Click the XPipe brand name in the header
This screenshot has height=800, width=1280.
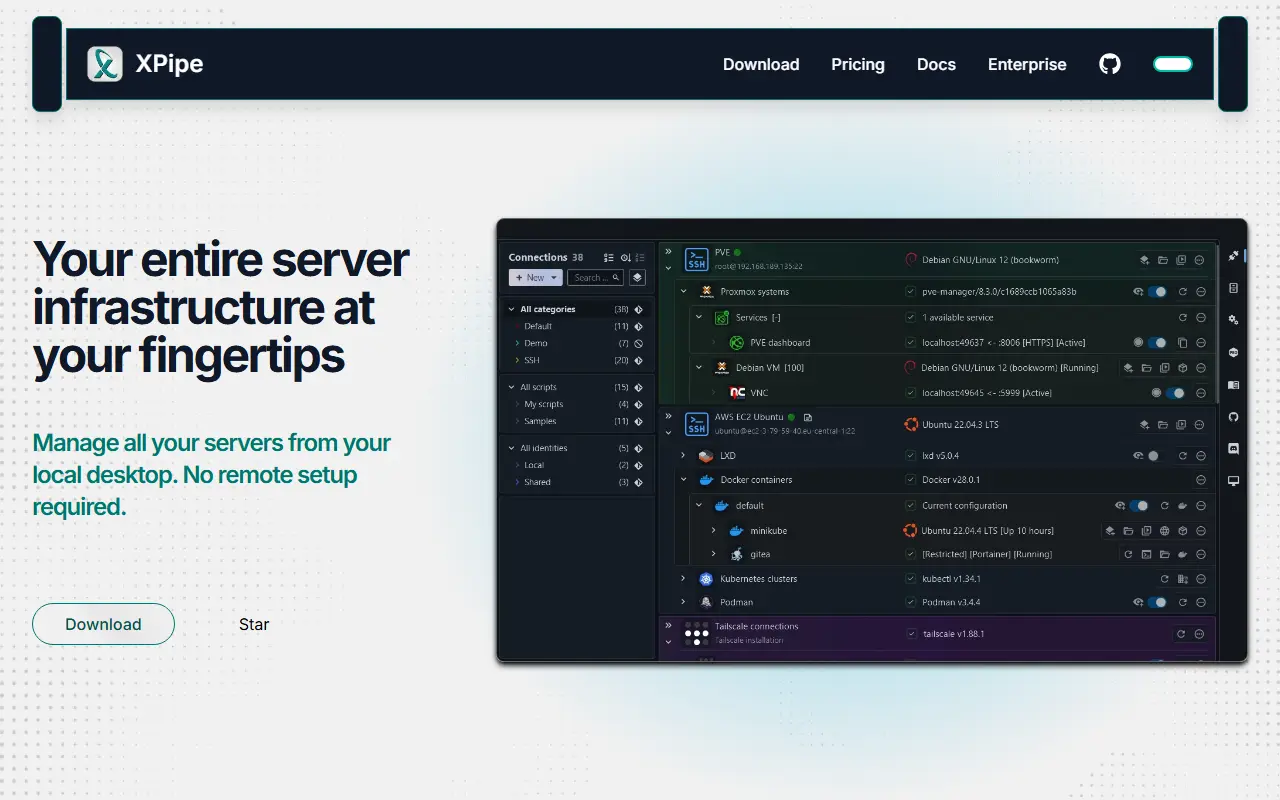(x=169, y=64)
